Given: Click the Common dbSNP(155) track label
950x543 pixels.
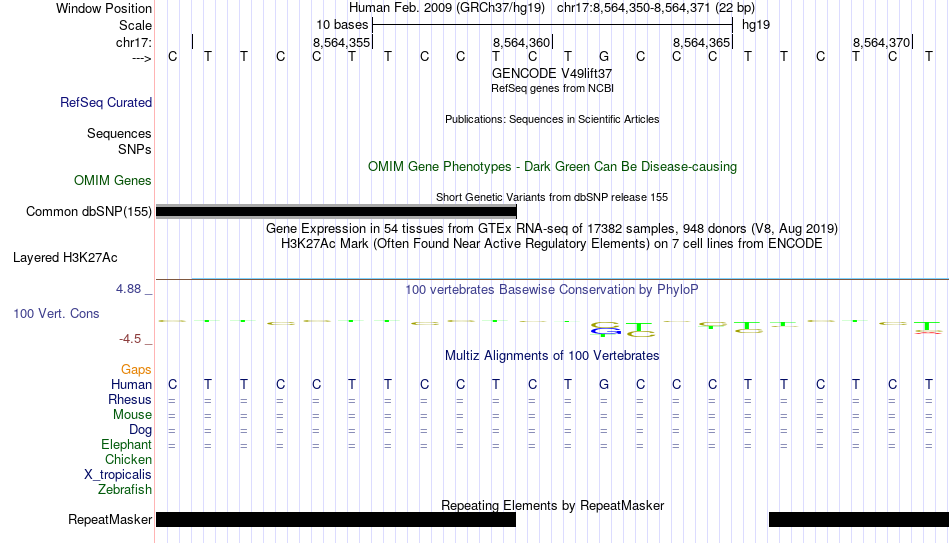Looking at the screenshot, I should (x=89, y=212).
